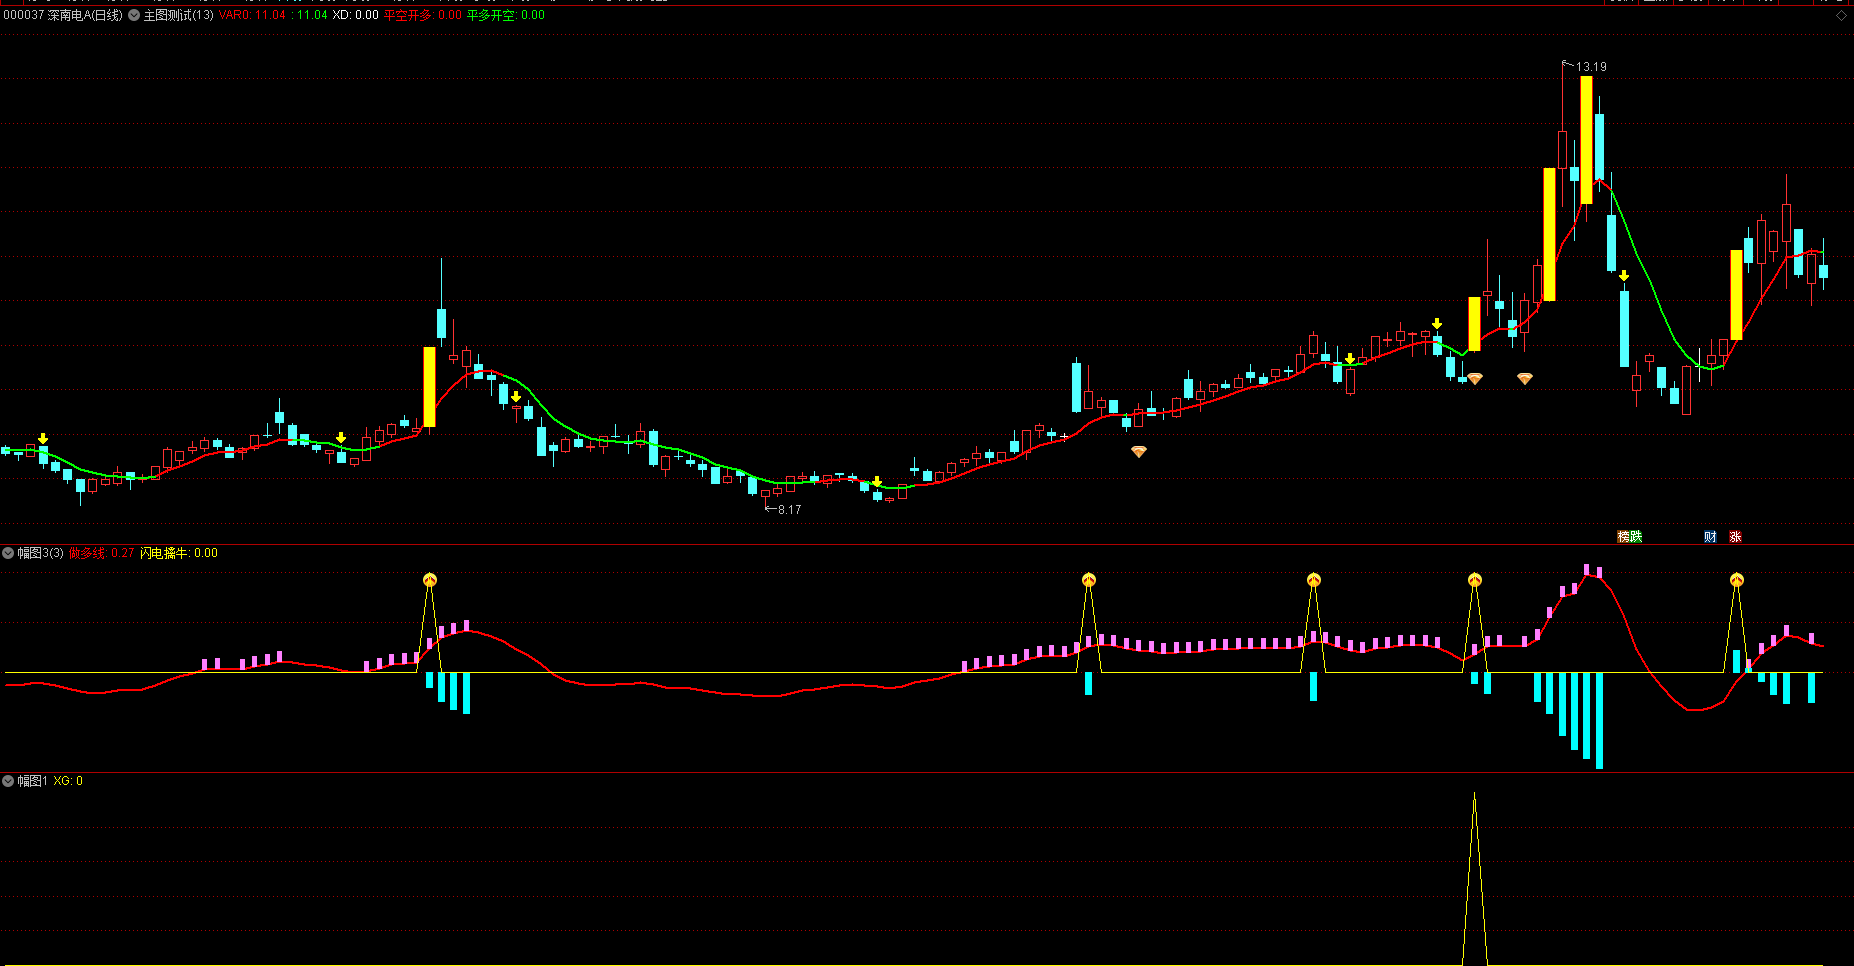This screenshot has width=1854, height=966.
Task: Click the 000037 深南电A(日线) stock title
Action: (63, 15)
